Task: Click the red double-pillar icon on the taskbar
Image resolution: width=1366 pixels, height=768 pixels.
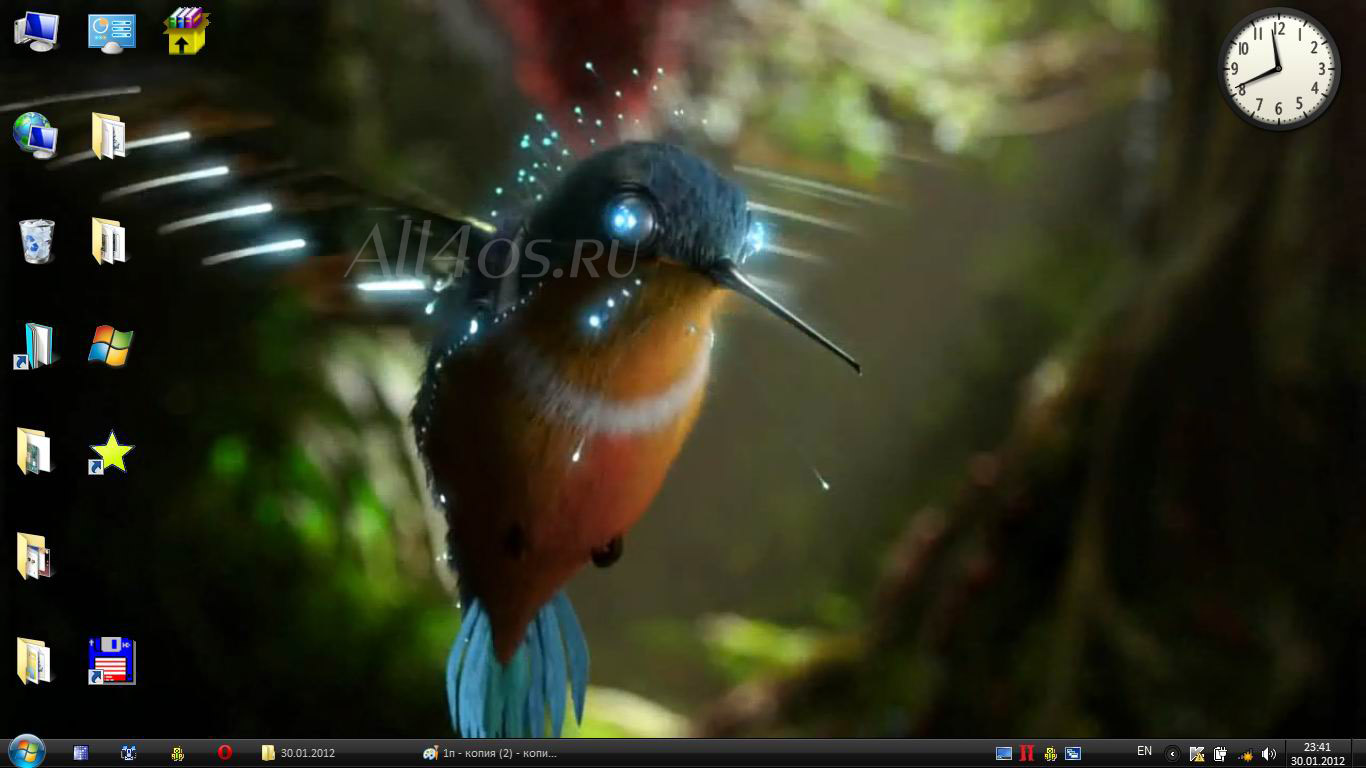Action: [1027, 753]
